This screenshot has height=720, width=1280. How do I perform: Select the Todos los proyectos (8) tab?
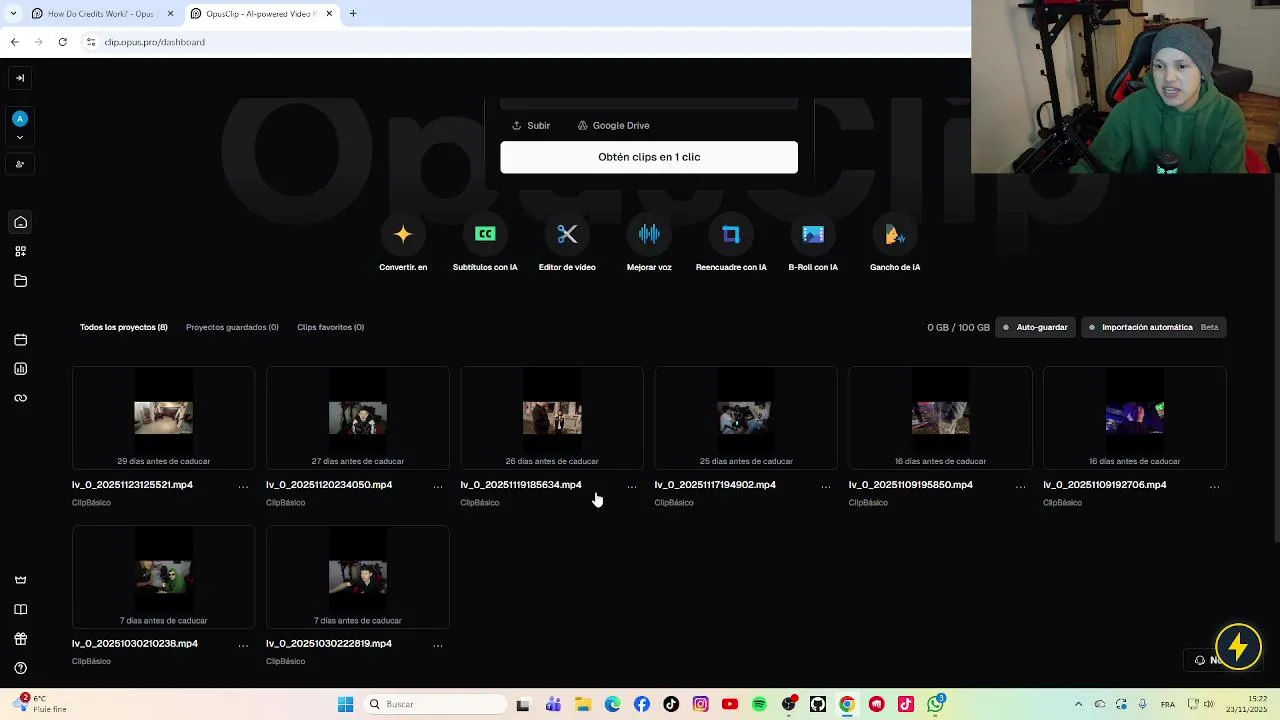click(x=124, y=327)
